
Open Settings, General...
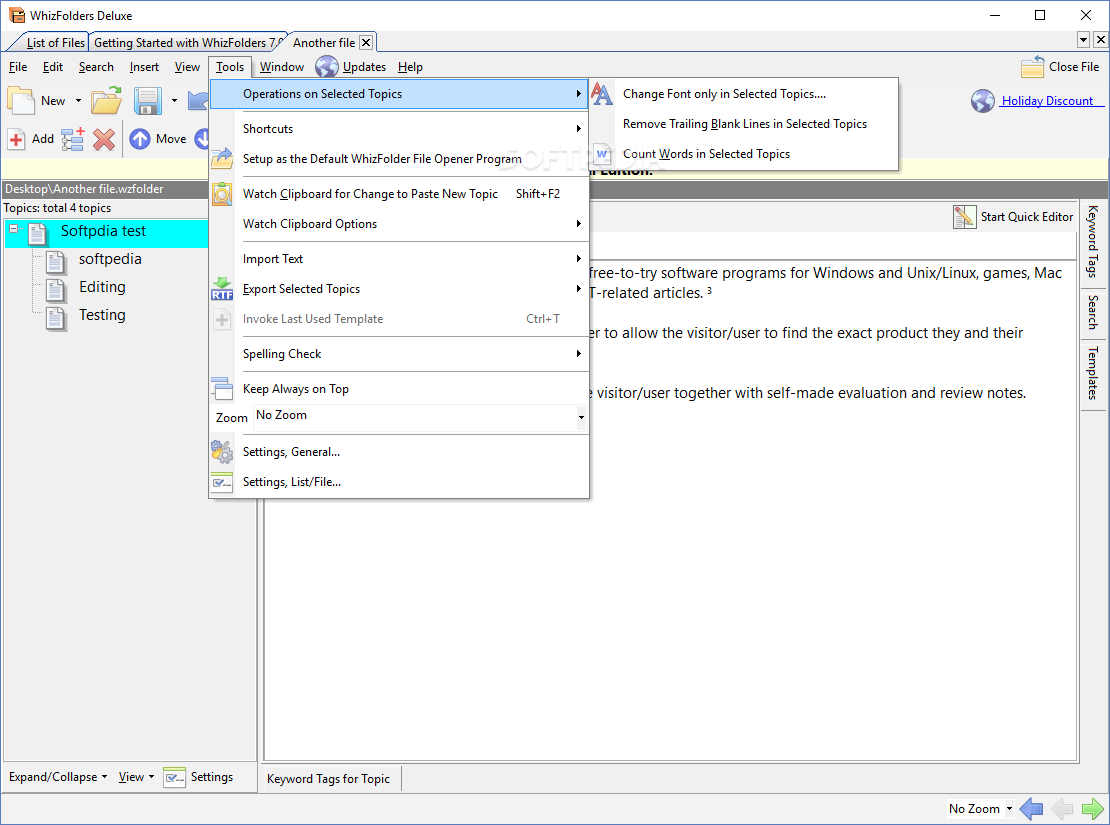(x=399, y=451)
